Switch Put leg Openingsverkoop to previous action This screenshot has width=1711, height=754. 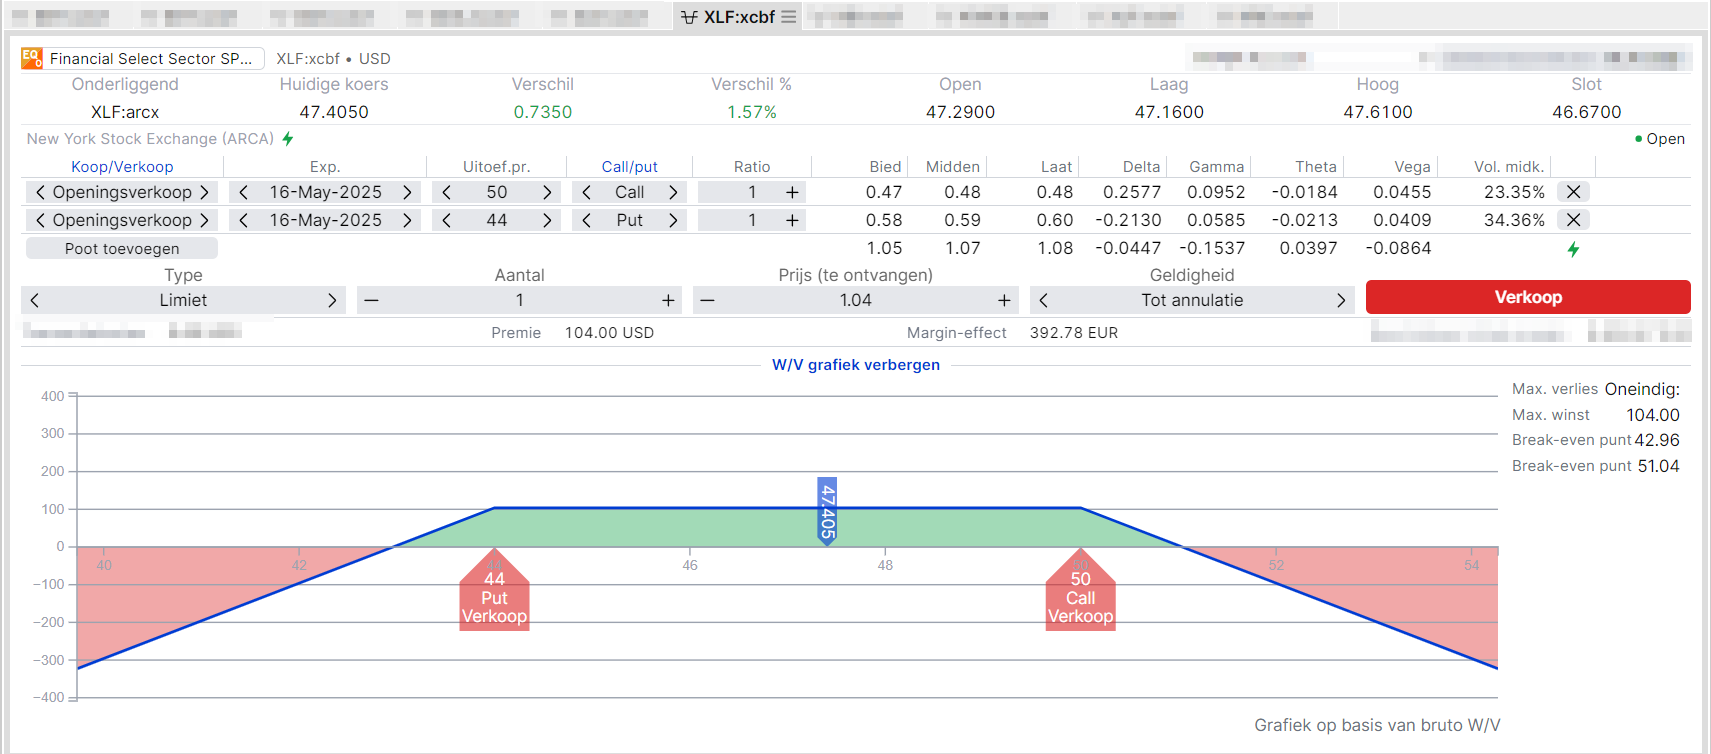pos(40,220)
